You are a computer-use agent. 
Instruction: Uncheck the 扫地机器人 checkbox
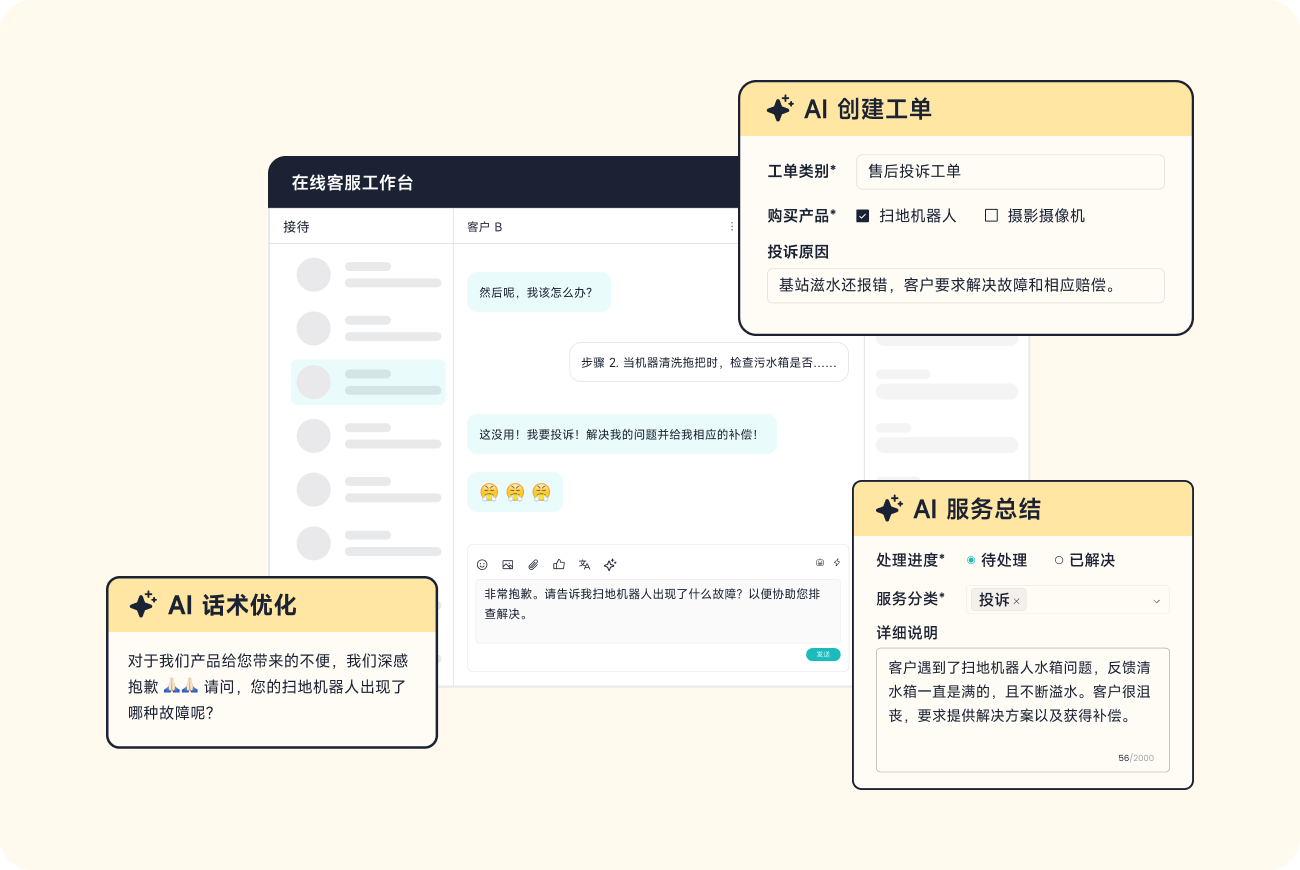coord(863,216)
